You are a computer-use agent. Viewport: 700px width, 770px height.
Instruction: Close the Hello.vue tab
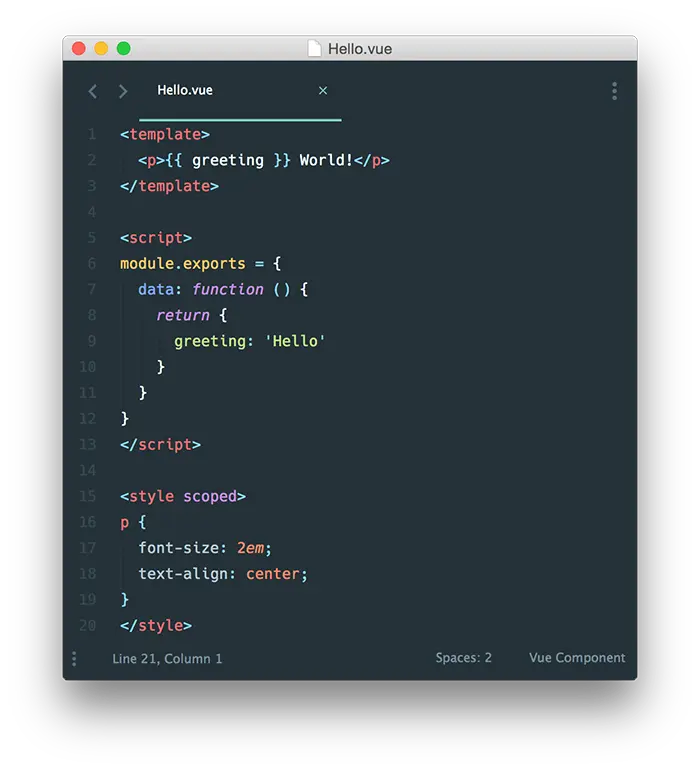[x=323, y=90]
